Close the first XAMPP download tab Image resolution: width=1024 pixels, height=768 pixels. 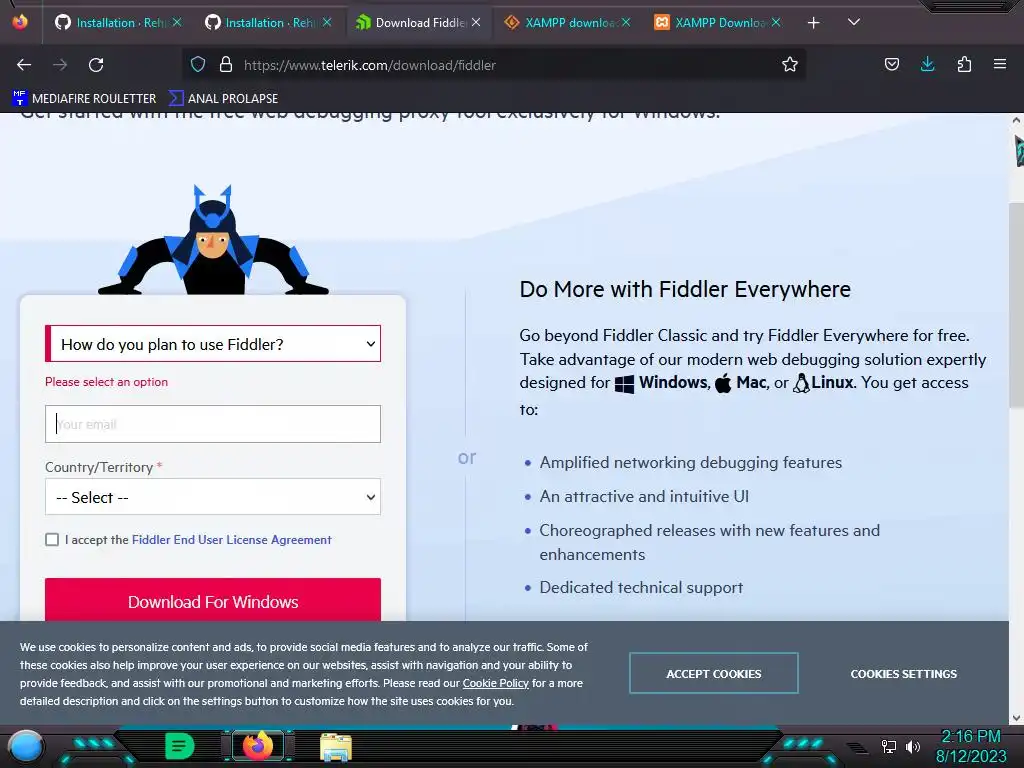pos(626,22)
